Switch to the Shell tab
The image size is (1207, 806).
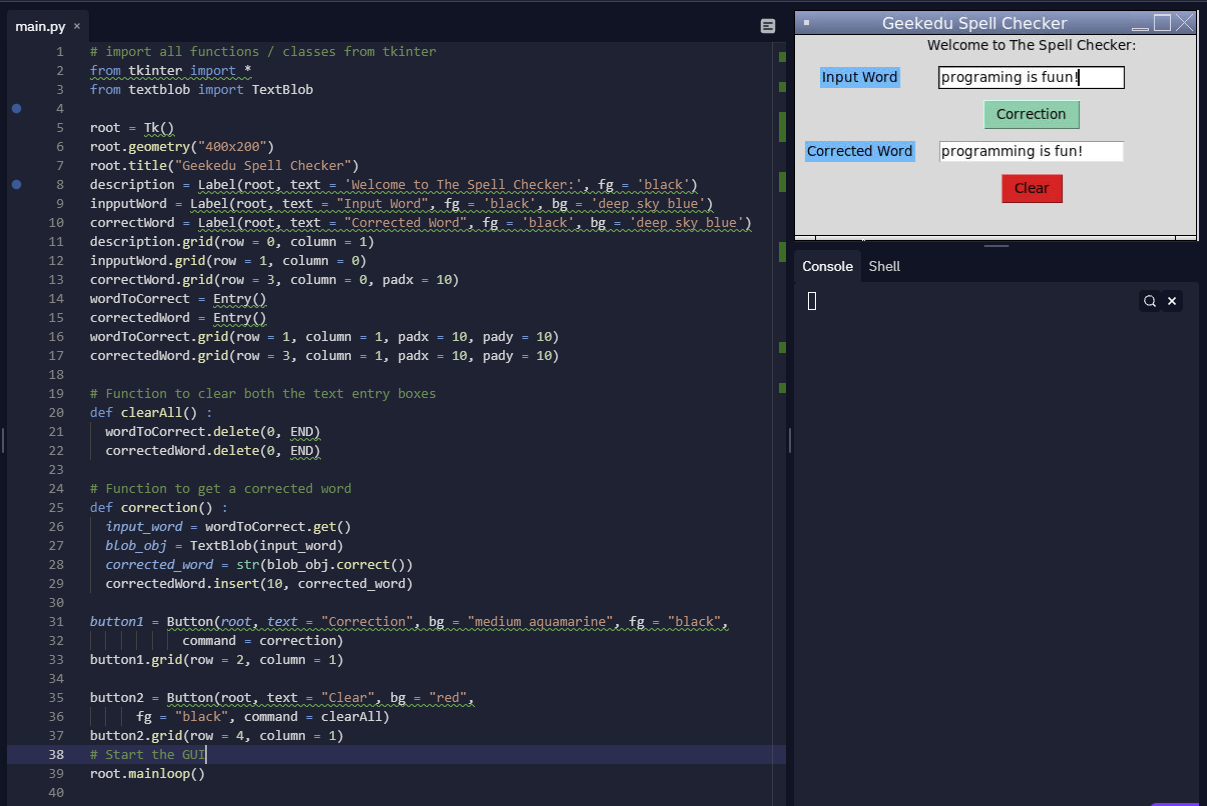(884, 266)
